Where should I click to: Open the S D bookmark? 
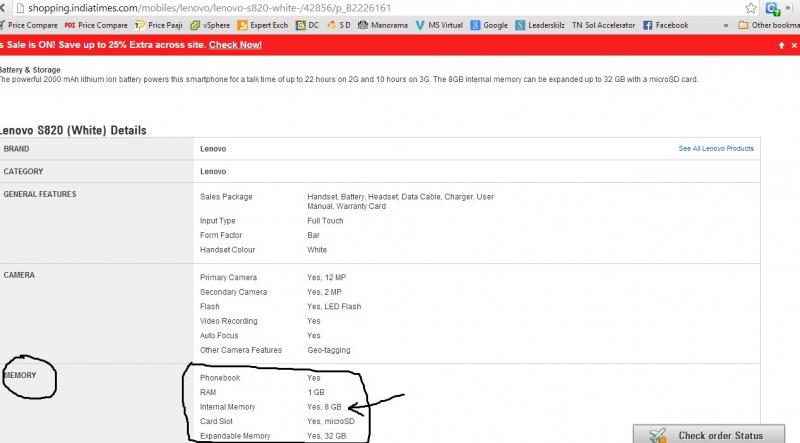pos(339,25)
